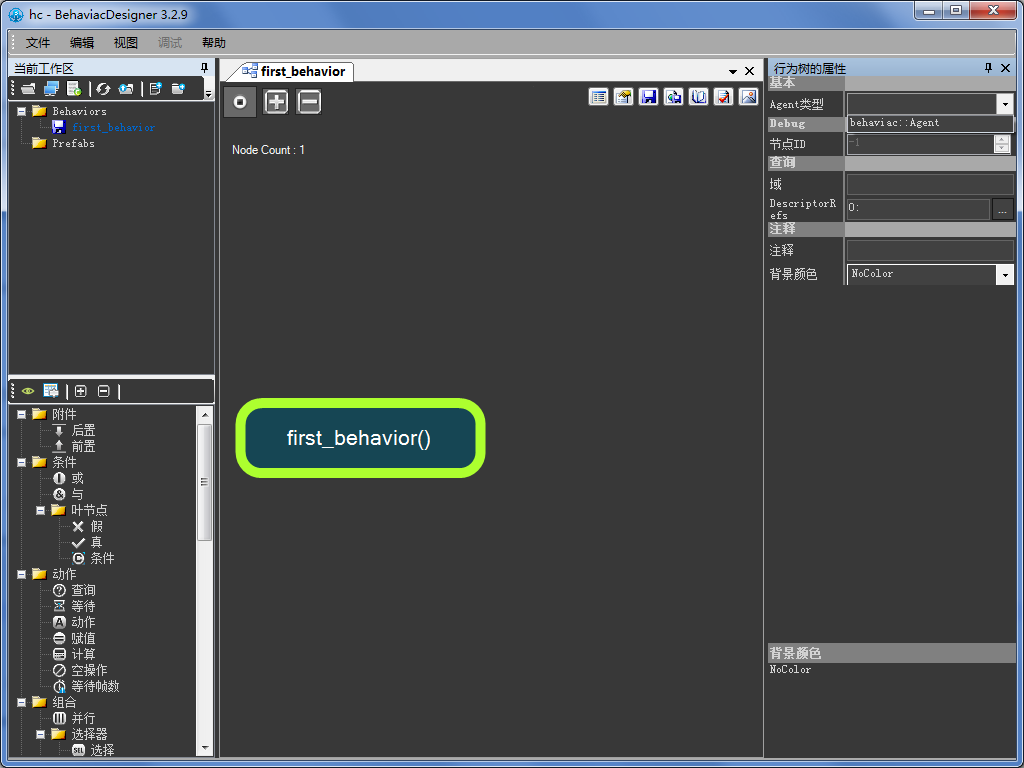
Task: Zoom in with the plus button
Action: 276,102
